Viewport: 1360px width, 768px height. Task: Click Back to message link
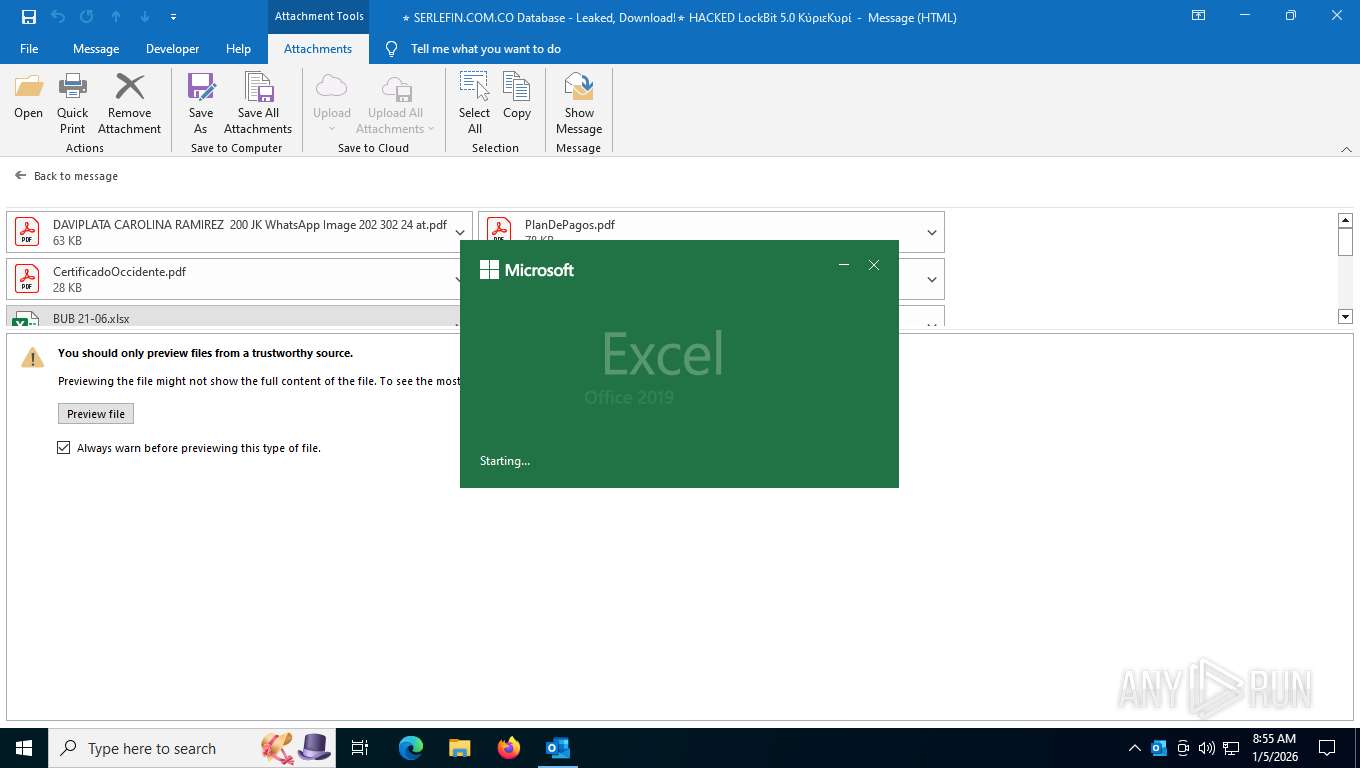tap(66, 176)
